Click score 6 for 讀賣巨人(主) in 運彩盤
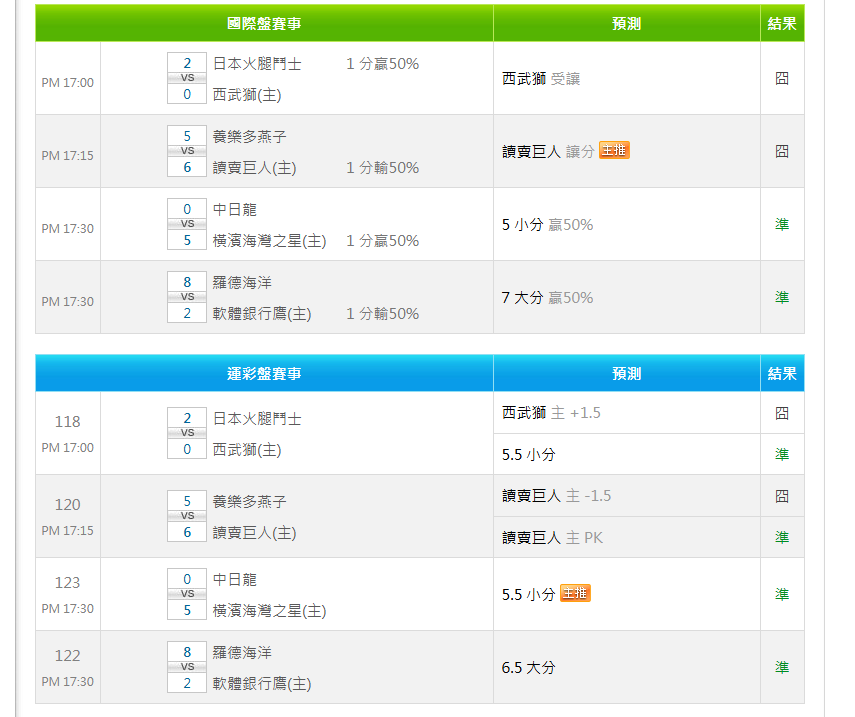Viewport: 855px width, 717px height. (x=187, y=532)
